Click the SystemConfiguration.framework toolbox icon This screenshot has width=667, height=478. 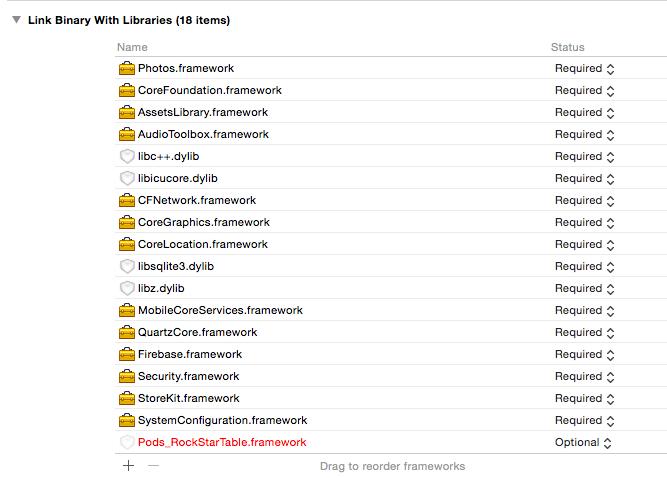tap(127, 421)
